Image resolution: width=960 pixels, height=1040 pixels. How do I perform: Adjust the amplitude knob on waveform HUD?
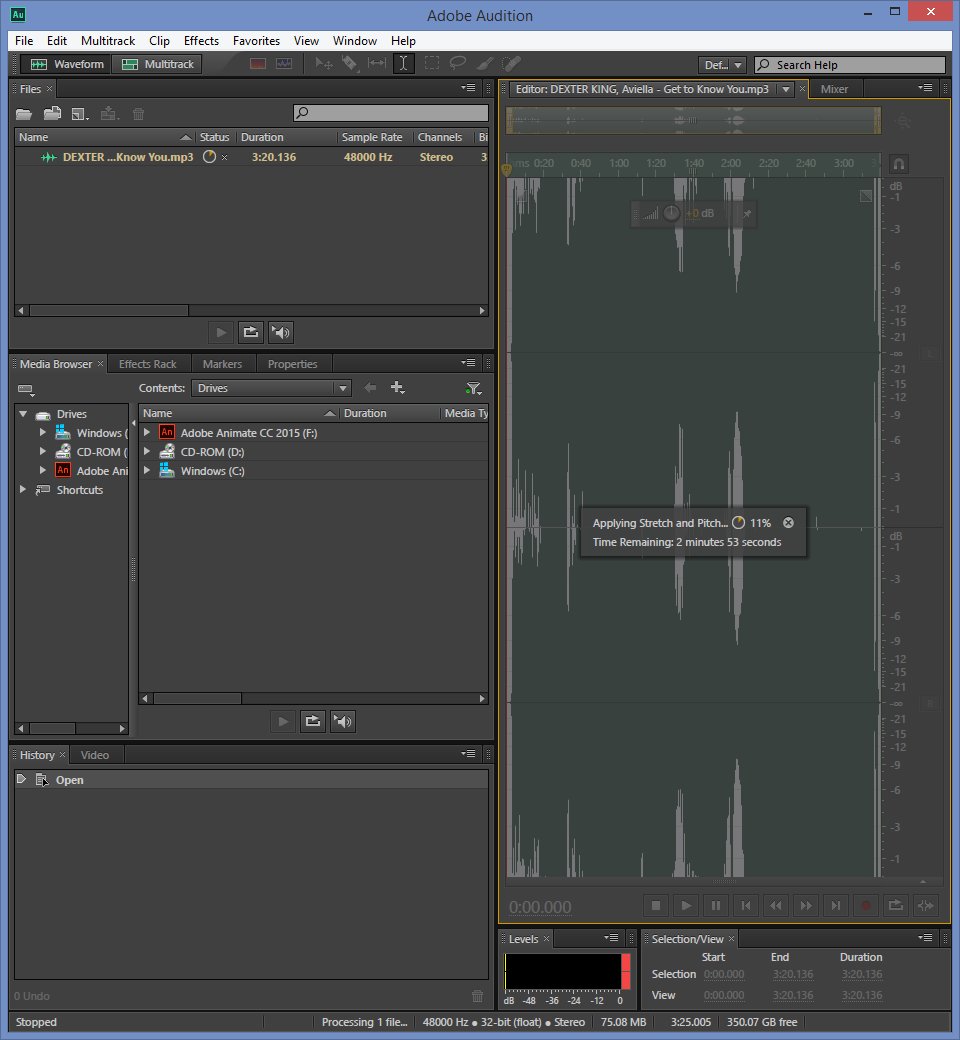point(671,213)
